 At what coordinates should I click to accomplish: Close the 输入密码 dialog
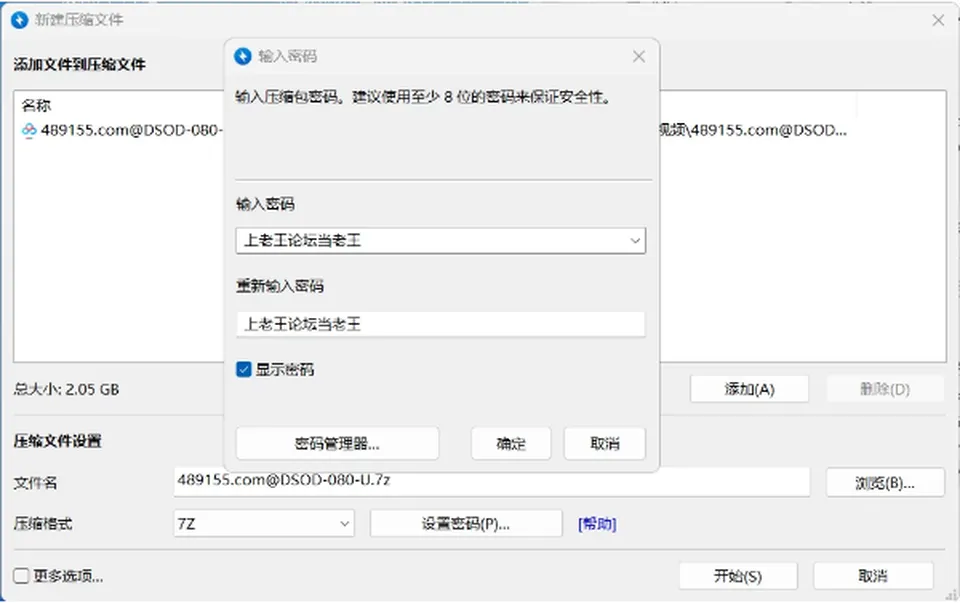click(639, 56)
